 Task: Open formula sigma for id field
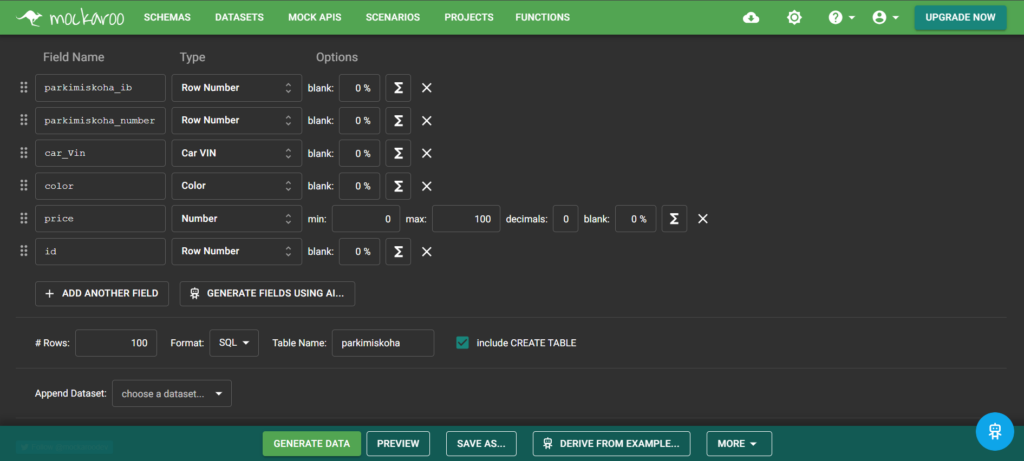(398, 251)
